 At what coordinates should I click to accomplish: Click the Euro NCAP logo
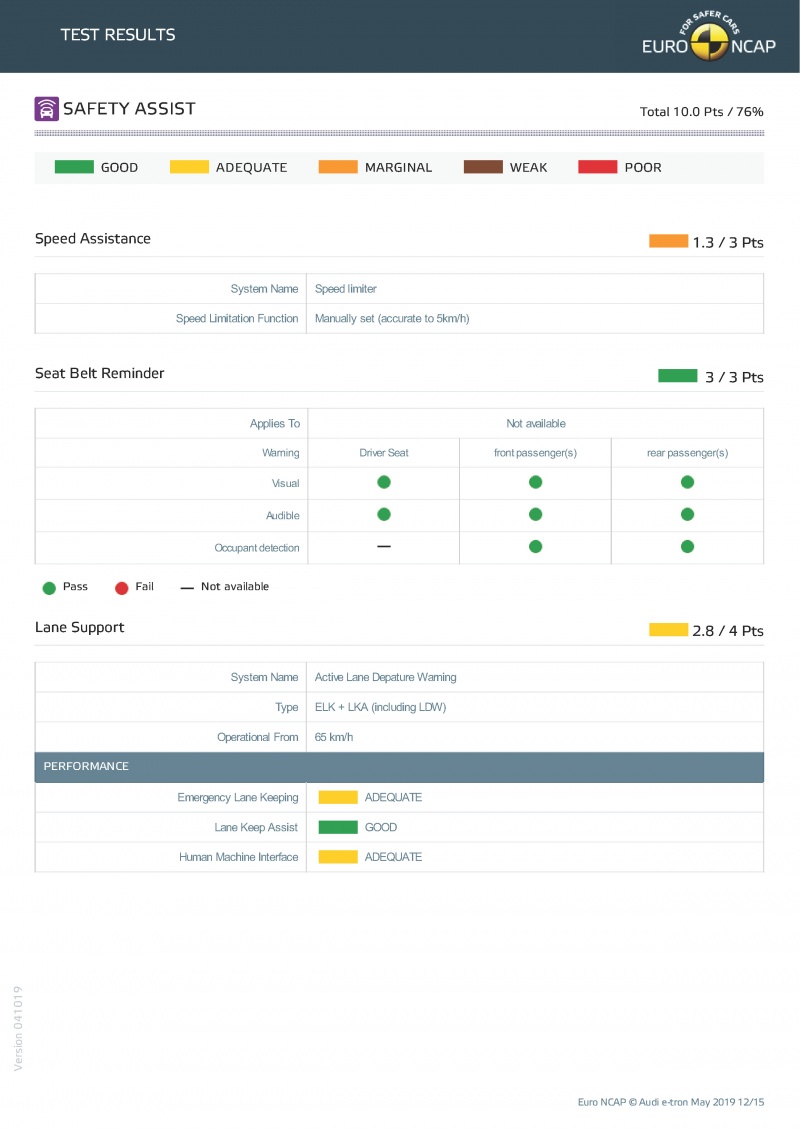(x=709, y=37)
